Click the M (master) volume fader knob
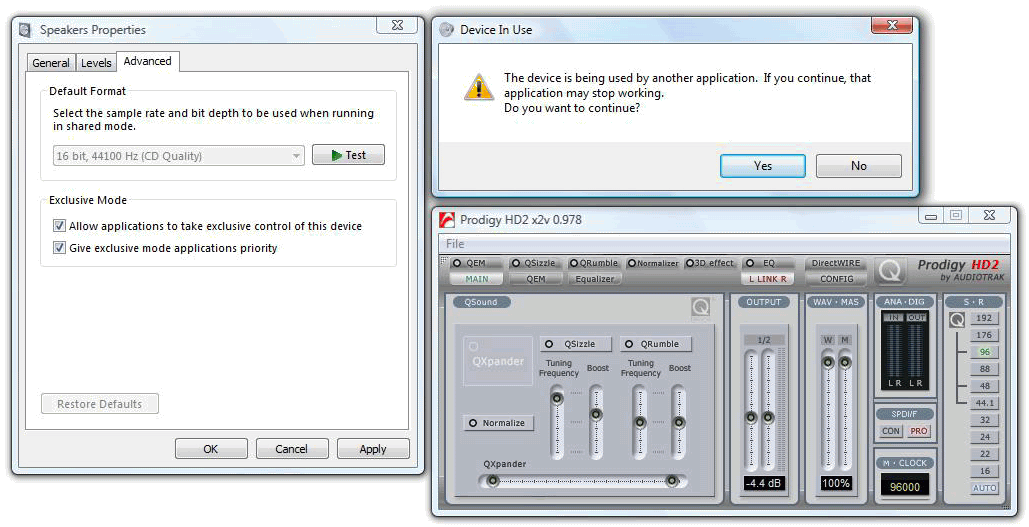The image size is (1029, 527). tap(845, 362)
